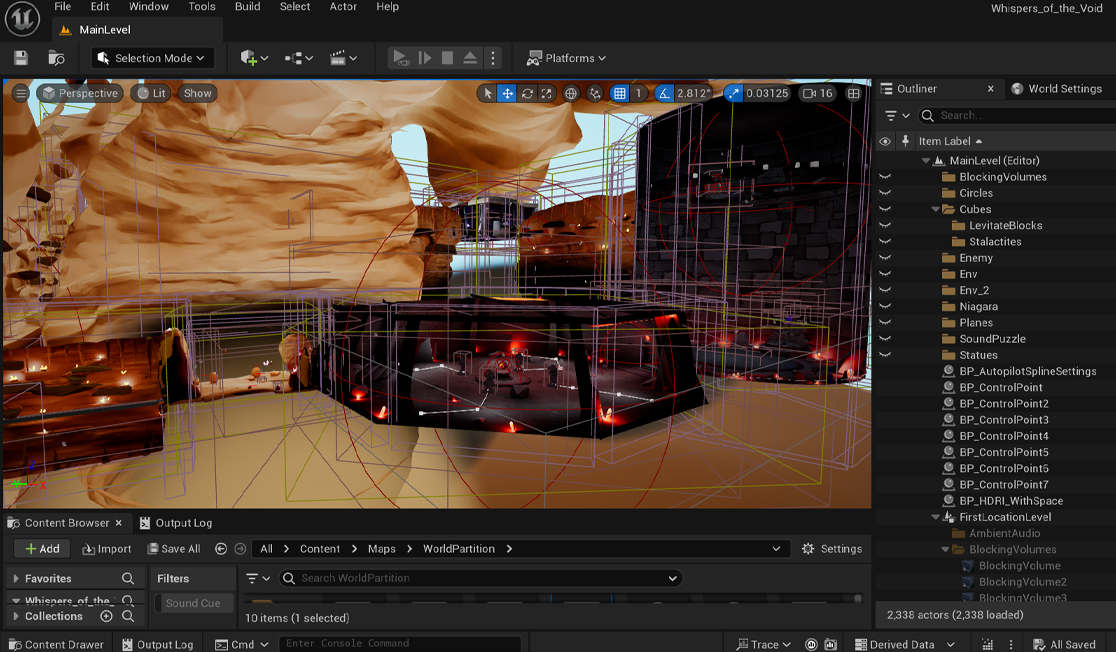Open the Build menu

pyautogui.click(x=248, y=6)
